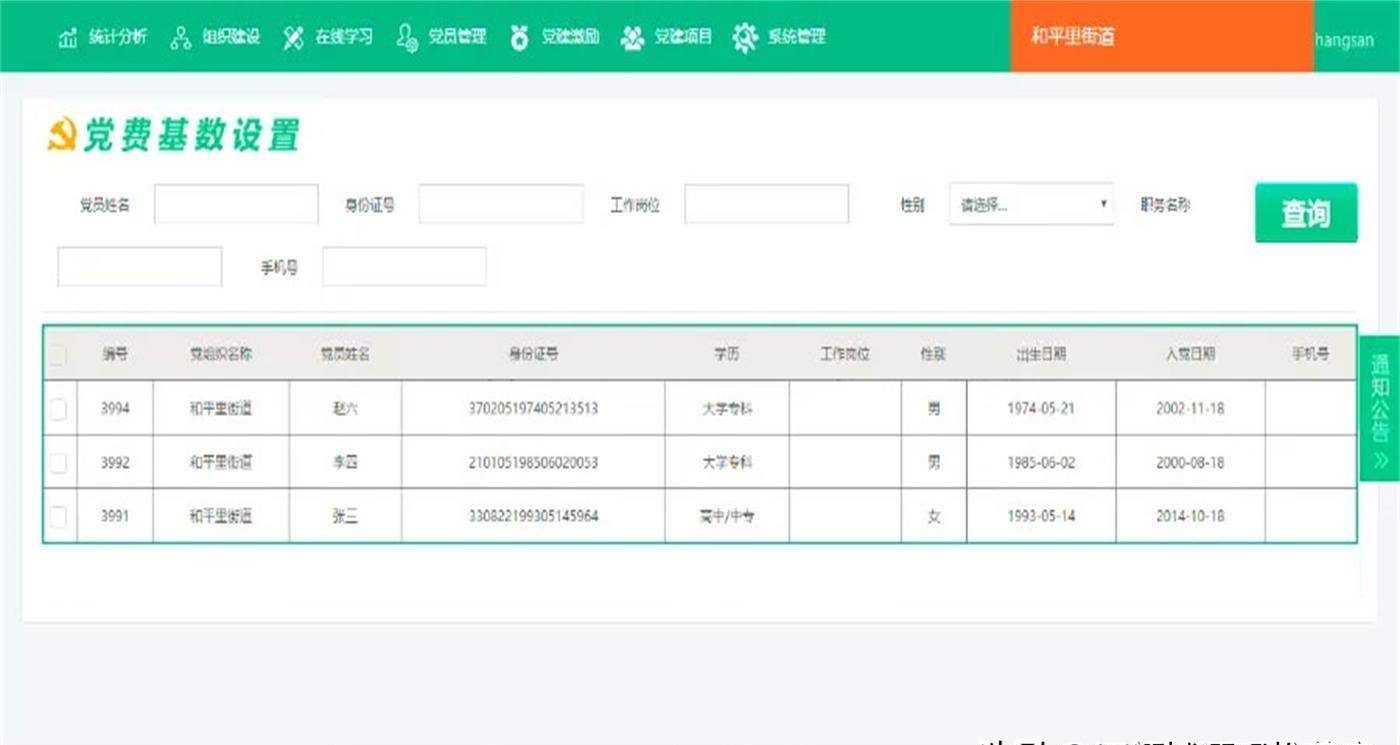1400x745 pixels.
Task: Open the 和平里街道 organization selector
Action: [1161, 37]
